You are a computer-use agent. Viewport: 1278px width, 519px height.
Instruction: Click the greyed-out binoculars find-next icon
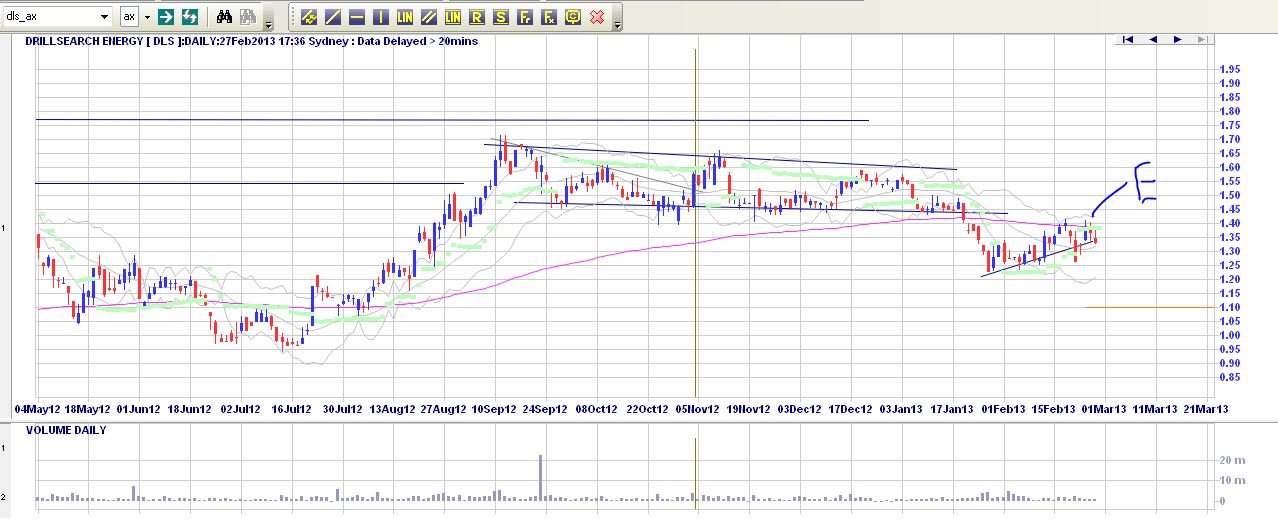[247, 17]
